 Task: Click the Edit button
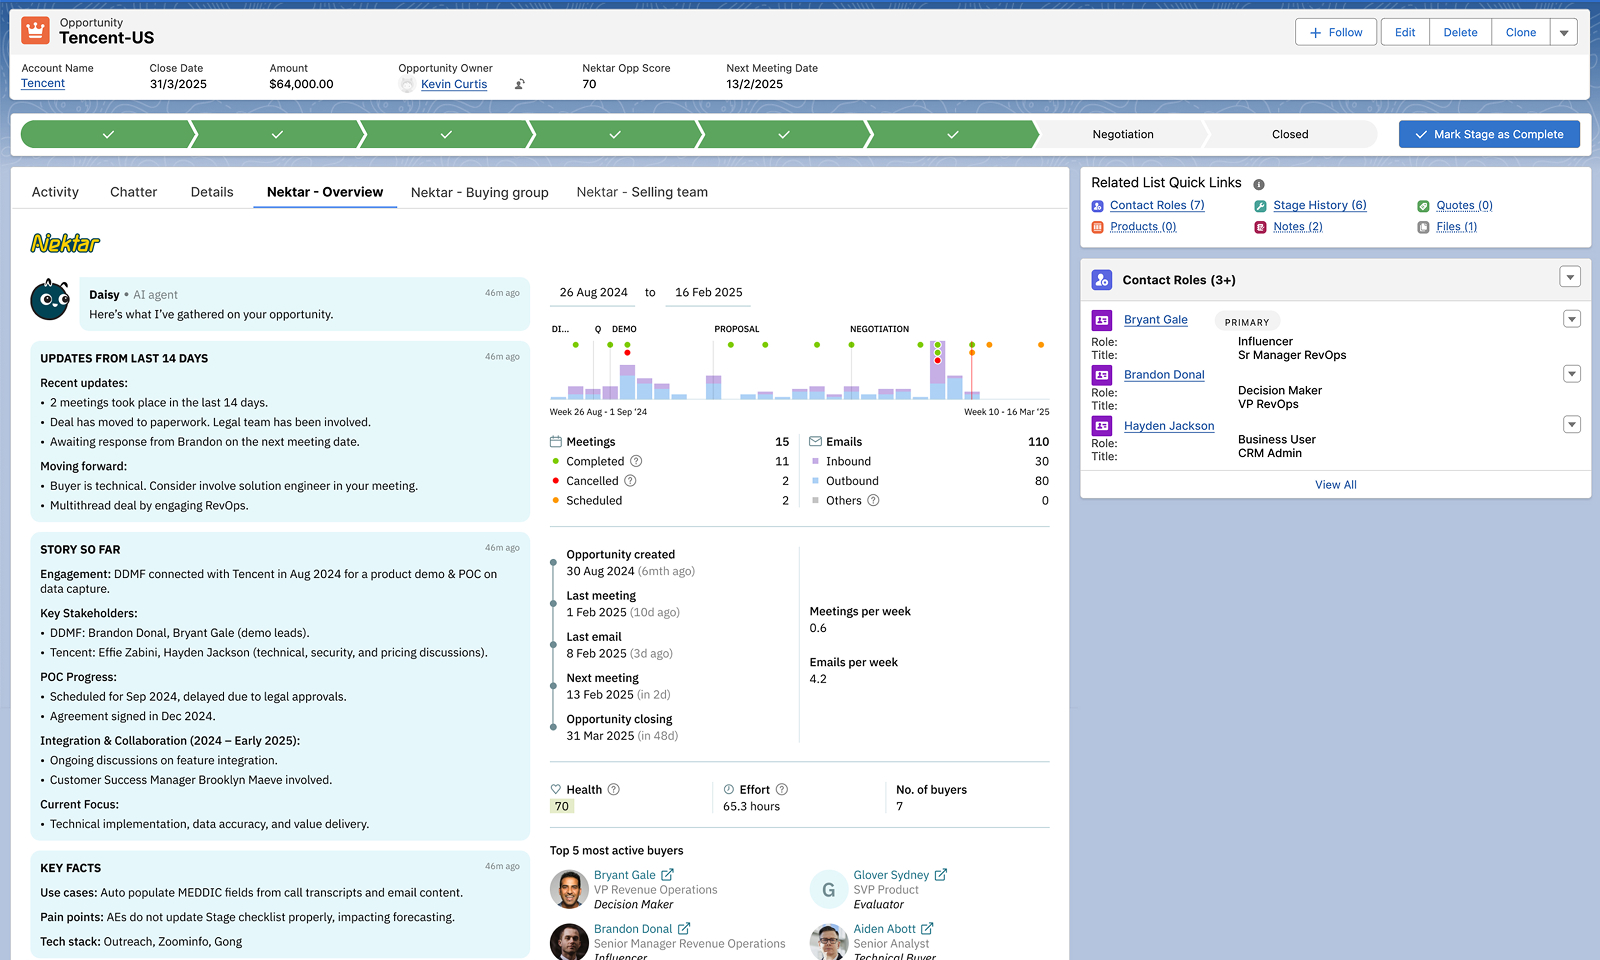(1405, 33)
